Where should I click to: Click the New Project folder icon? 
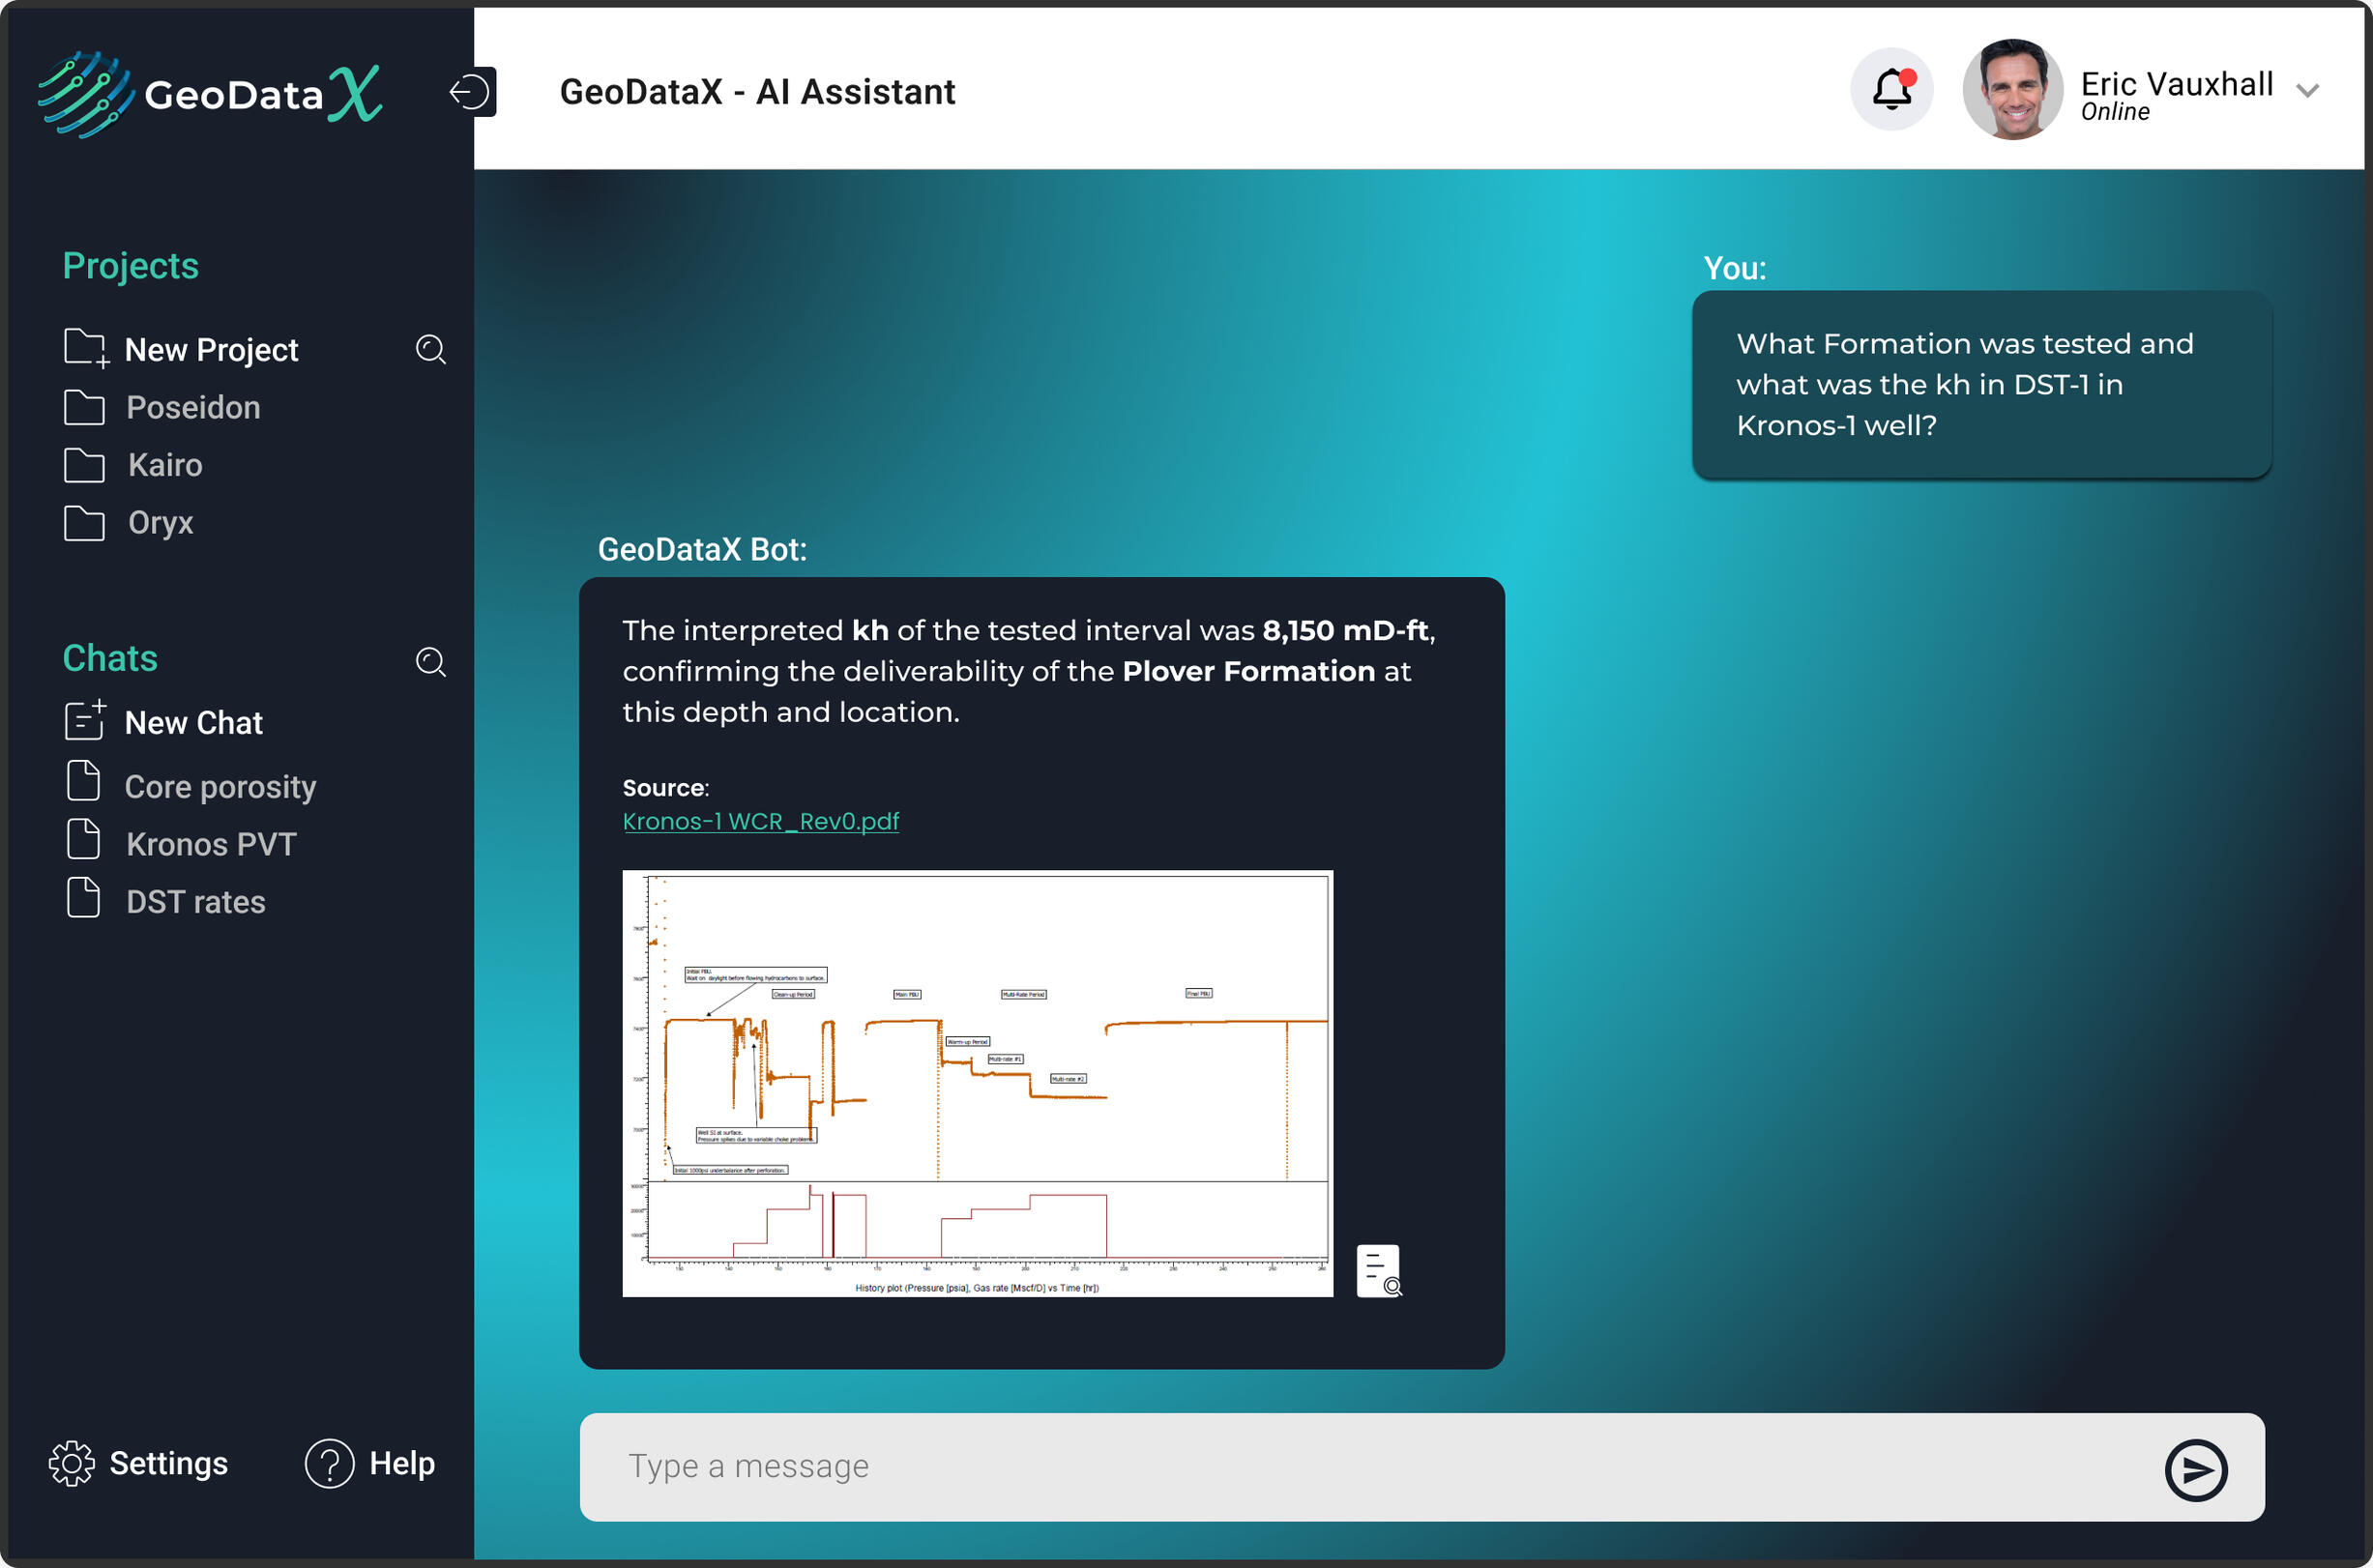click(x=85, y=348)
